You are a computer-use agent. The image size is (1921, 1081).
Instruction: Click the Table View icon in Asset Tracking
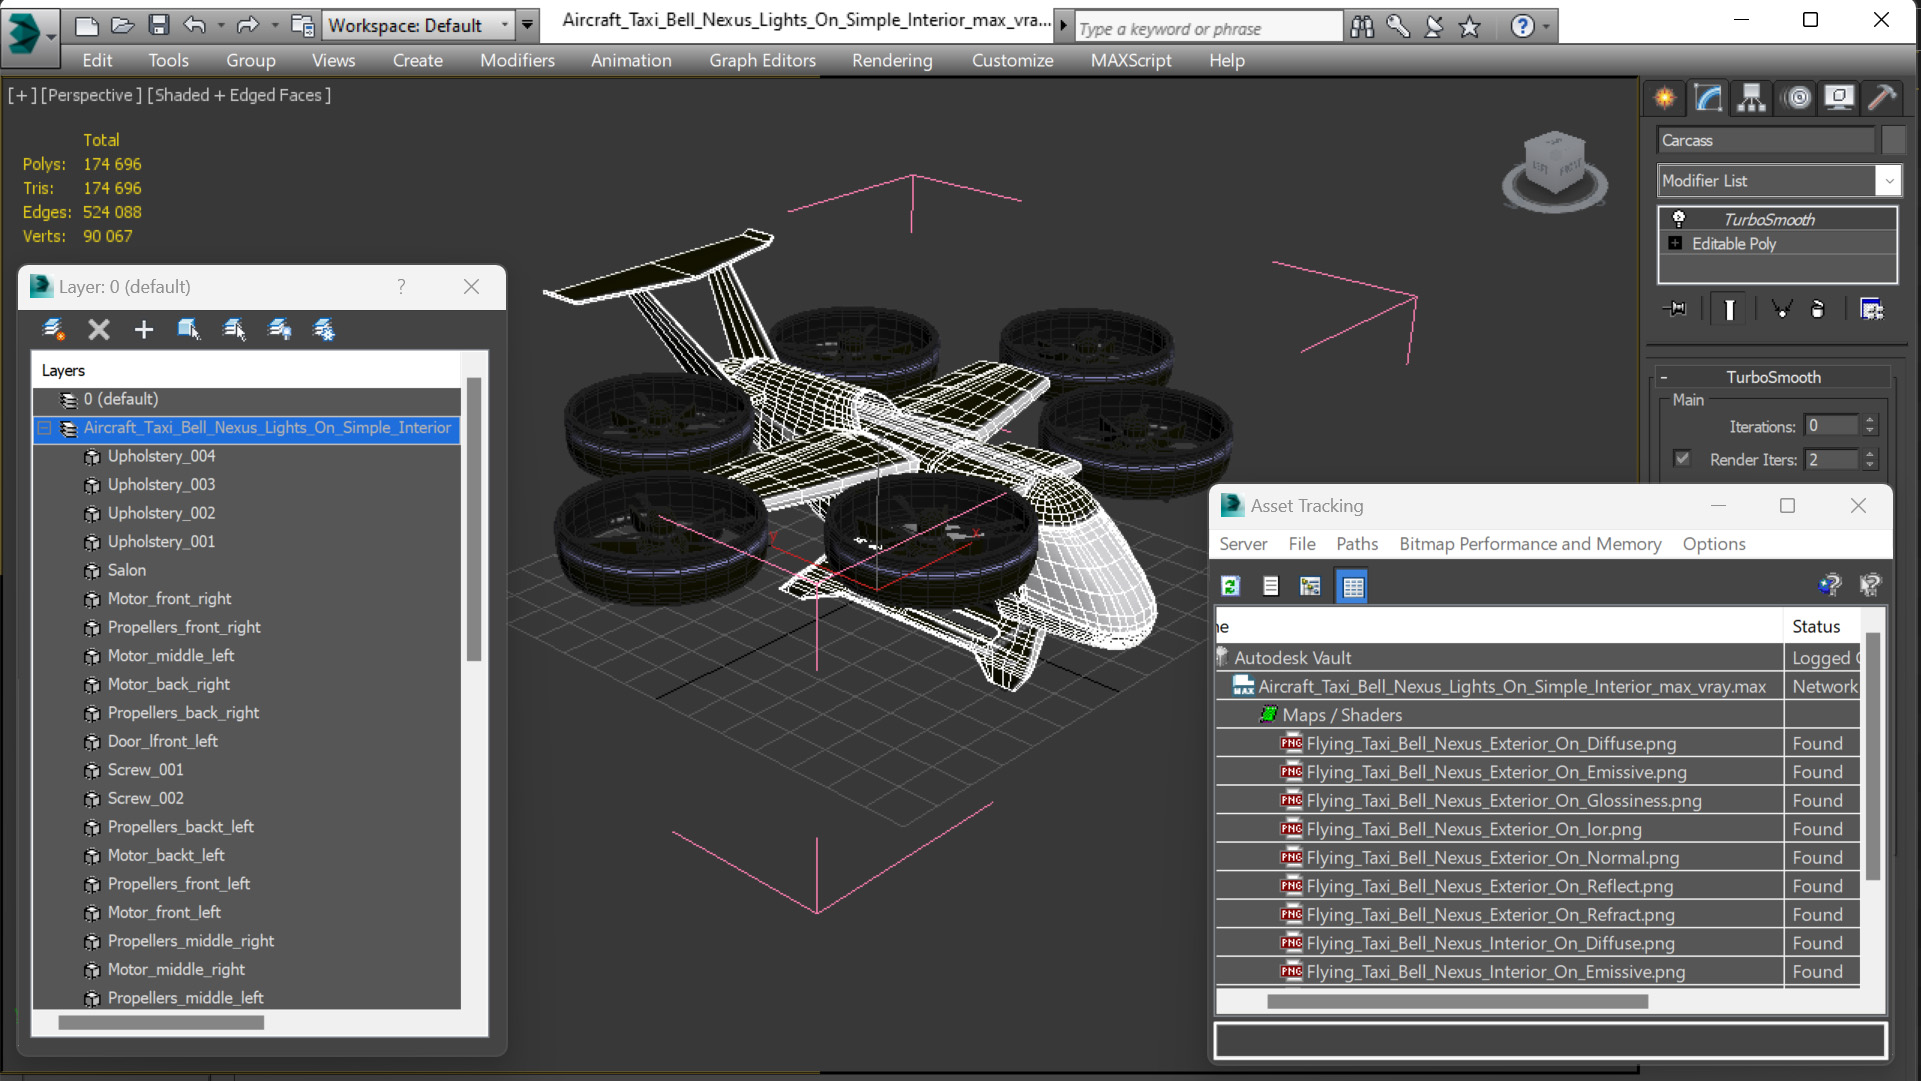1352,586
